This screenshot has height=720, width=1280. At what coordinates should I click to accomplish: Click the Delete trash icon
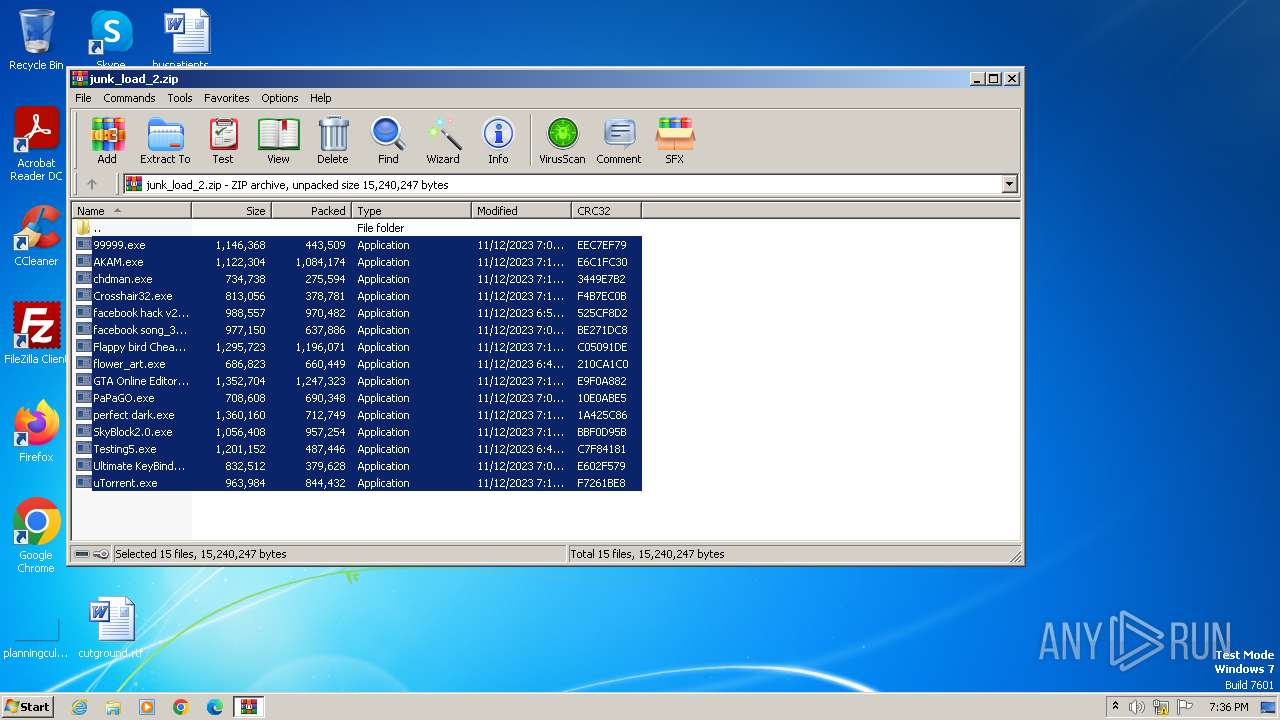(x=333, y=141)
